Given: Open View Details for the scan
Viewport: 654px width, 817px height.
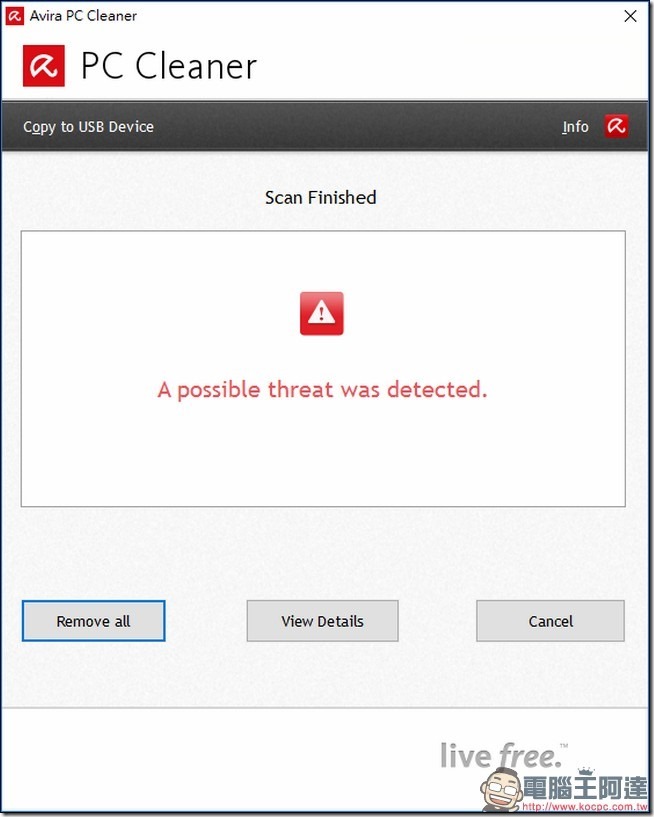Looking at the screenshot, I should click(322, 621).
